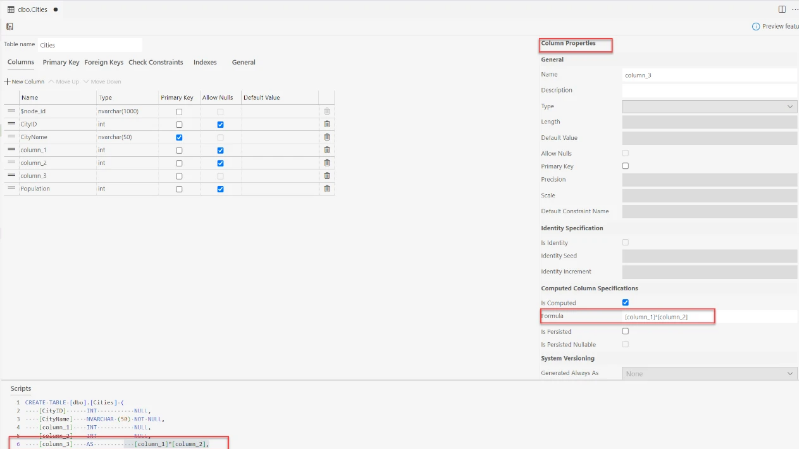Click the publish changes icon below the tab
This screenshot has height=449, width=799.
point(10,27)
